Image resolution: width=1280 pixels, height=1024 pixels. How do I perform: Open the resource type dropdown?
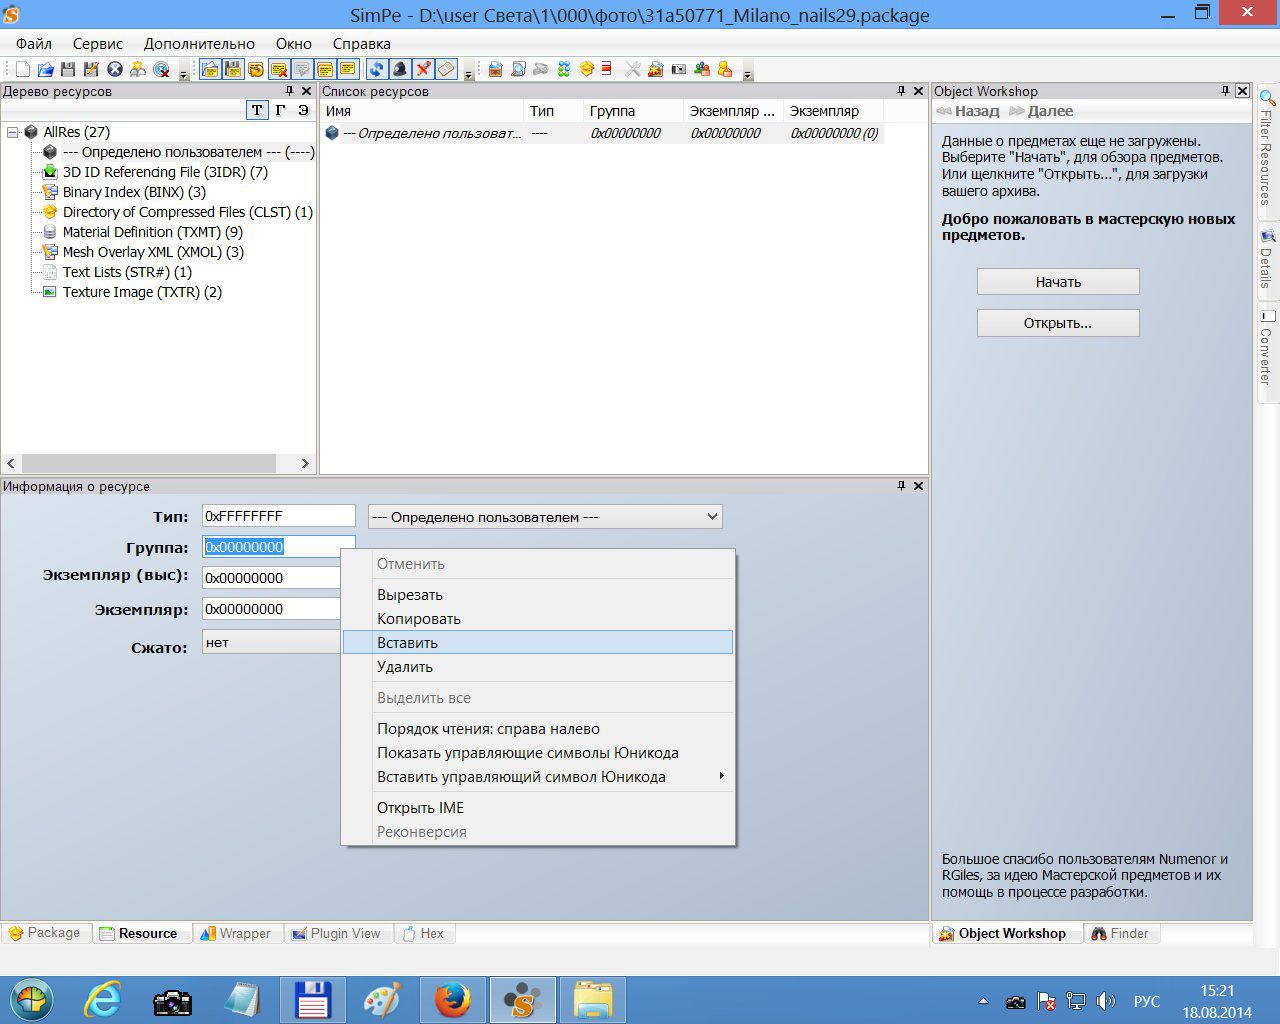click(712, 517)
